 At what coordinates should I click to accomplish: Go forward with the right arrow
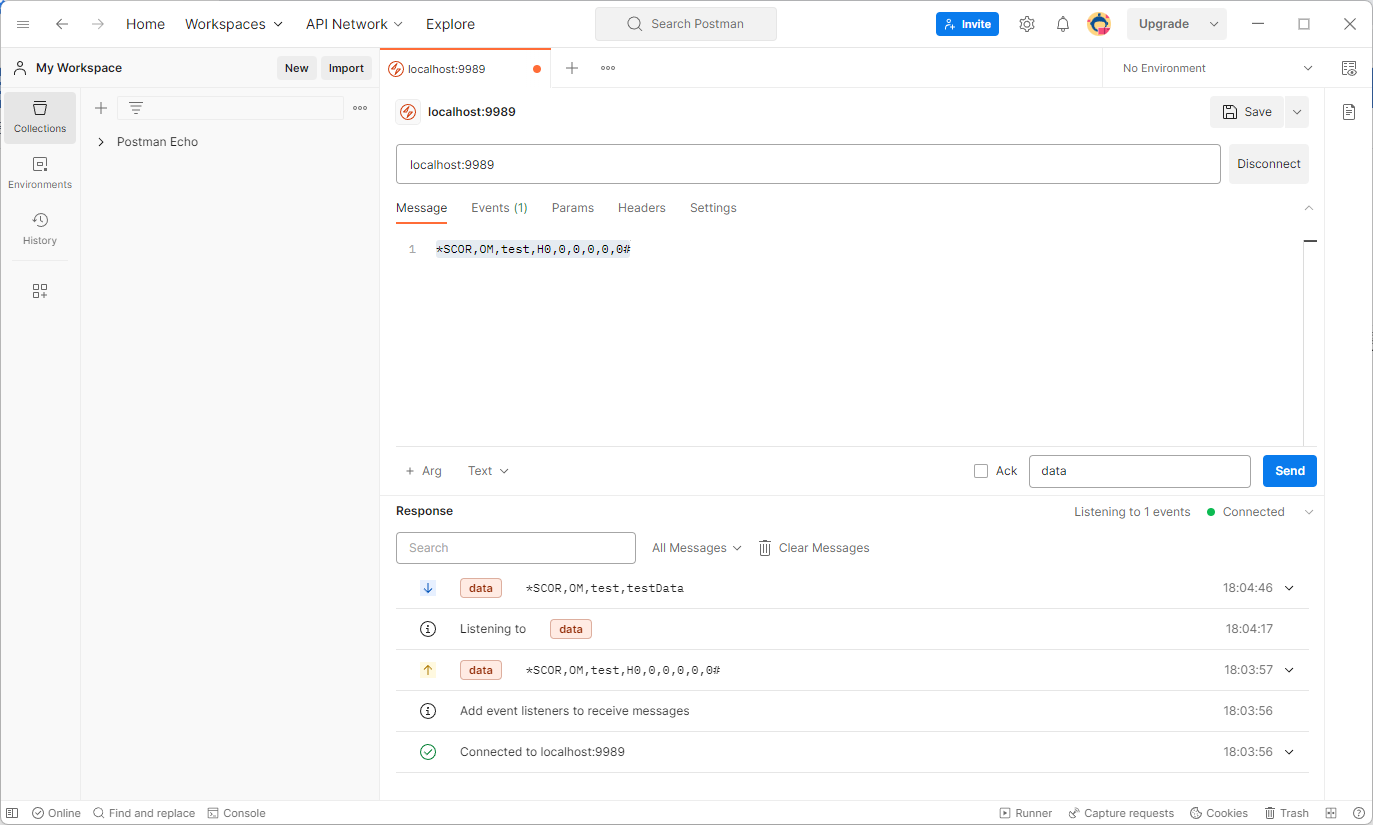[x=98, y=24]
